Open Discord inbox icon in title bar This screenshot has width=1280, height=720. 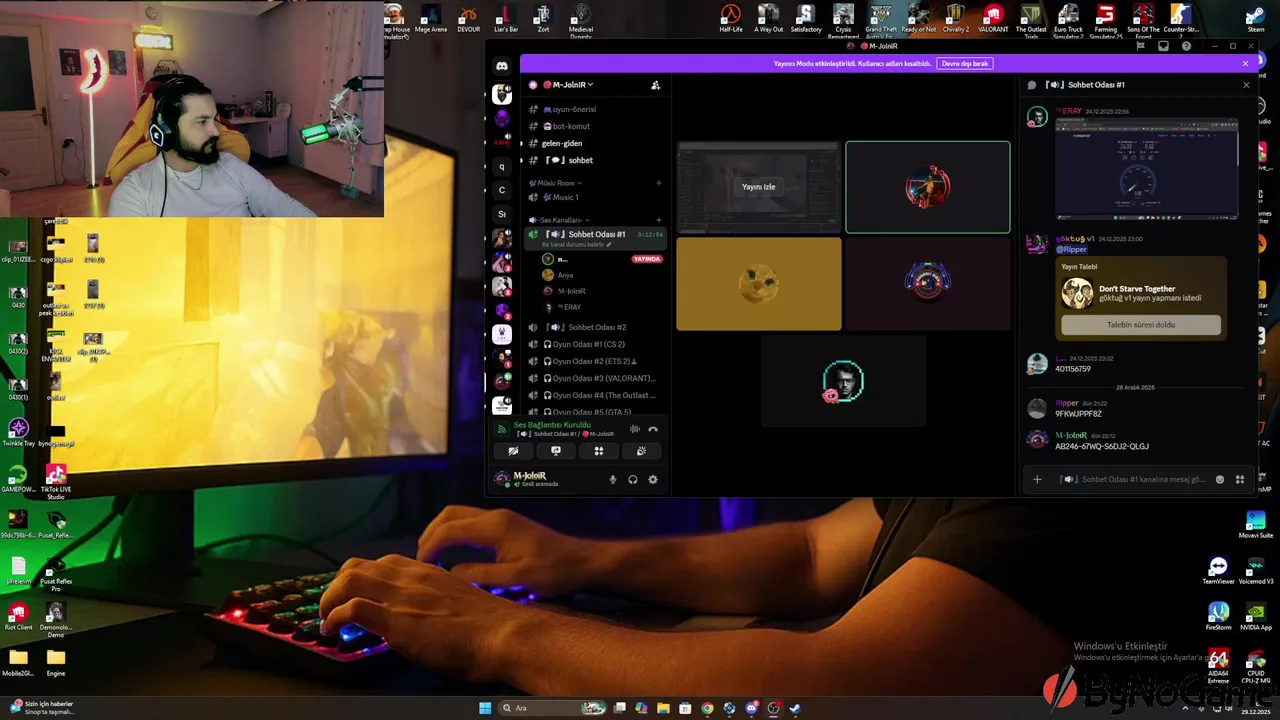[1163, 46]
